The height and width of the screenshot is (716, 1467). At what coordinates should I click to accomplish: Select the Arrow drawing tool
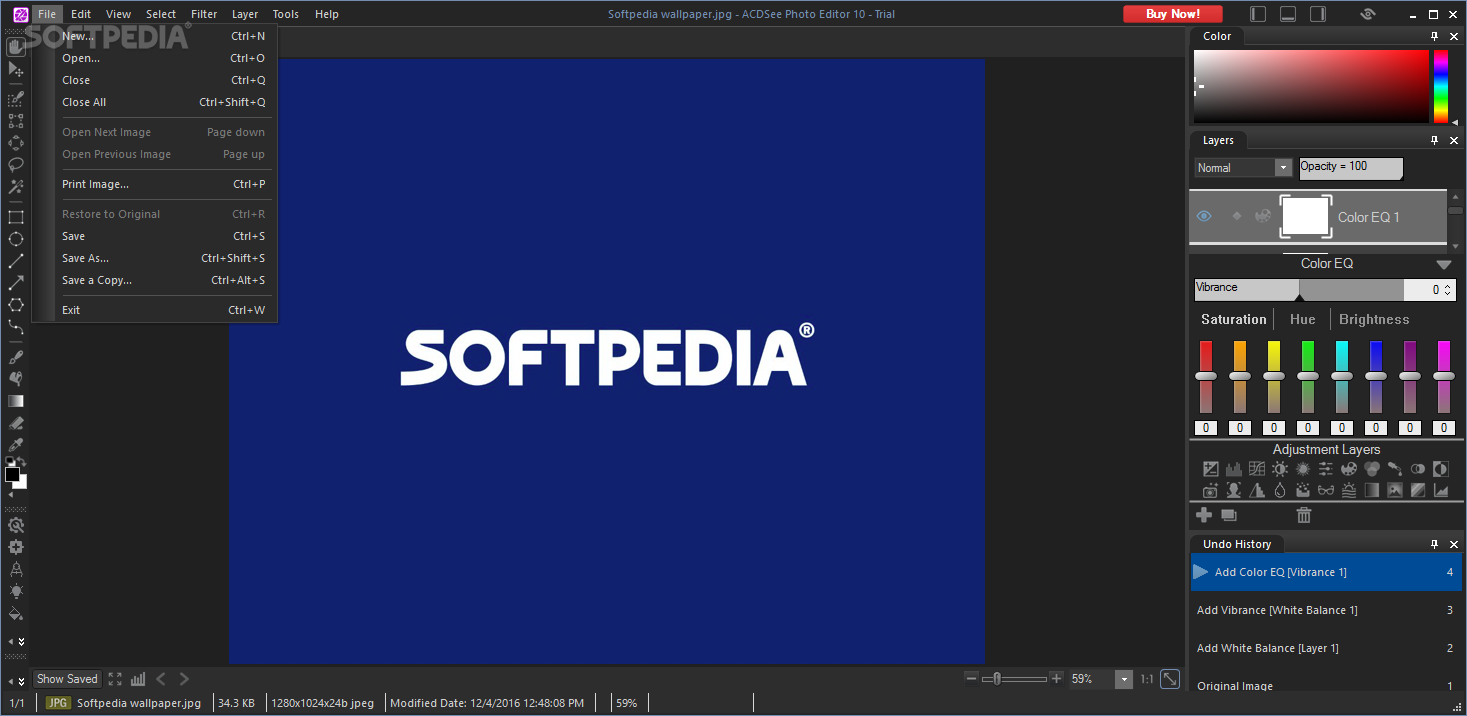[x=15, y=283]
